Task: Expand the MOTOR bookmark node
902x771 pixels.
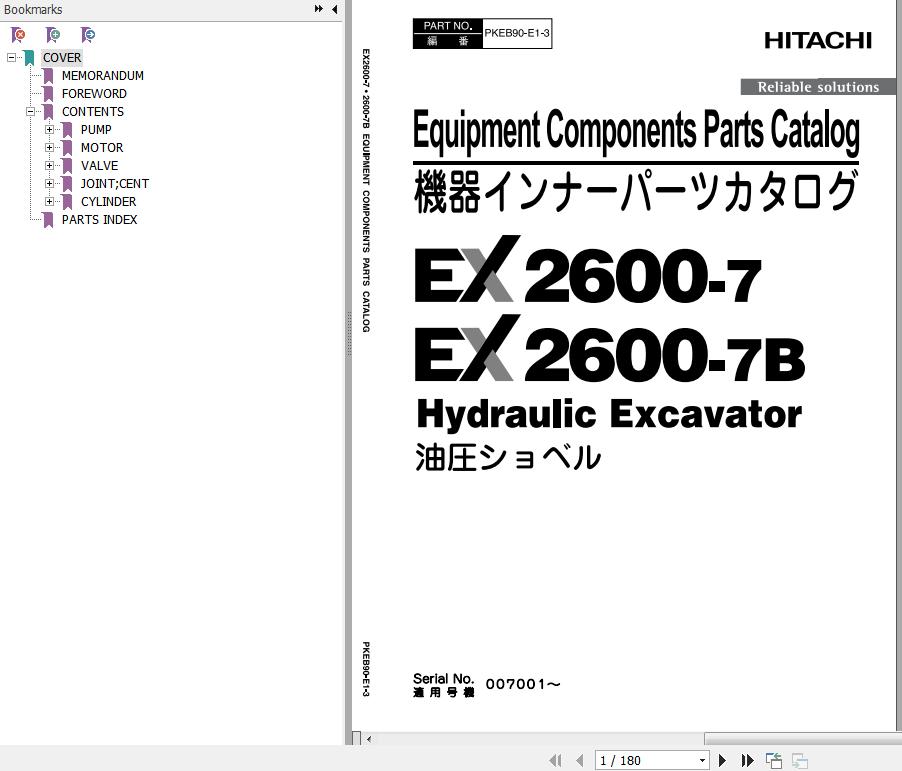Action: click(49, 147)
